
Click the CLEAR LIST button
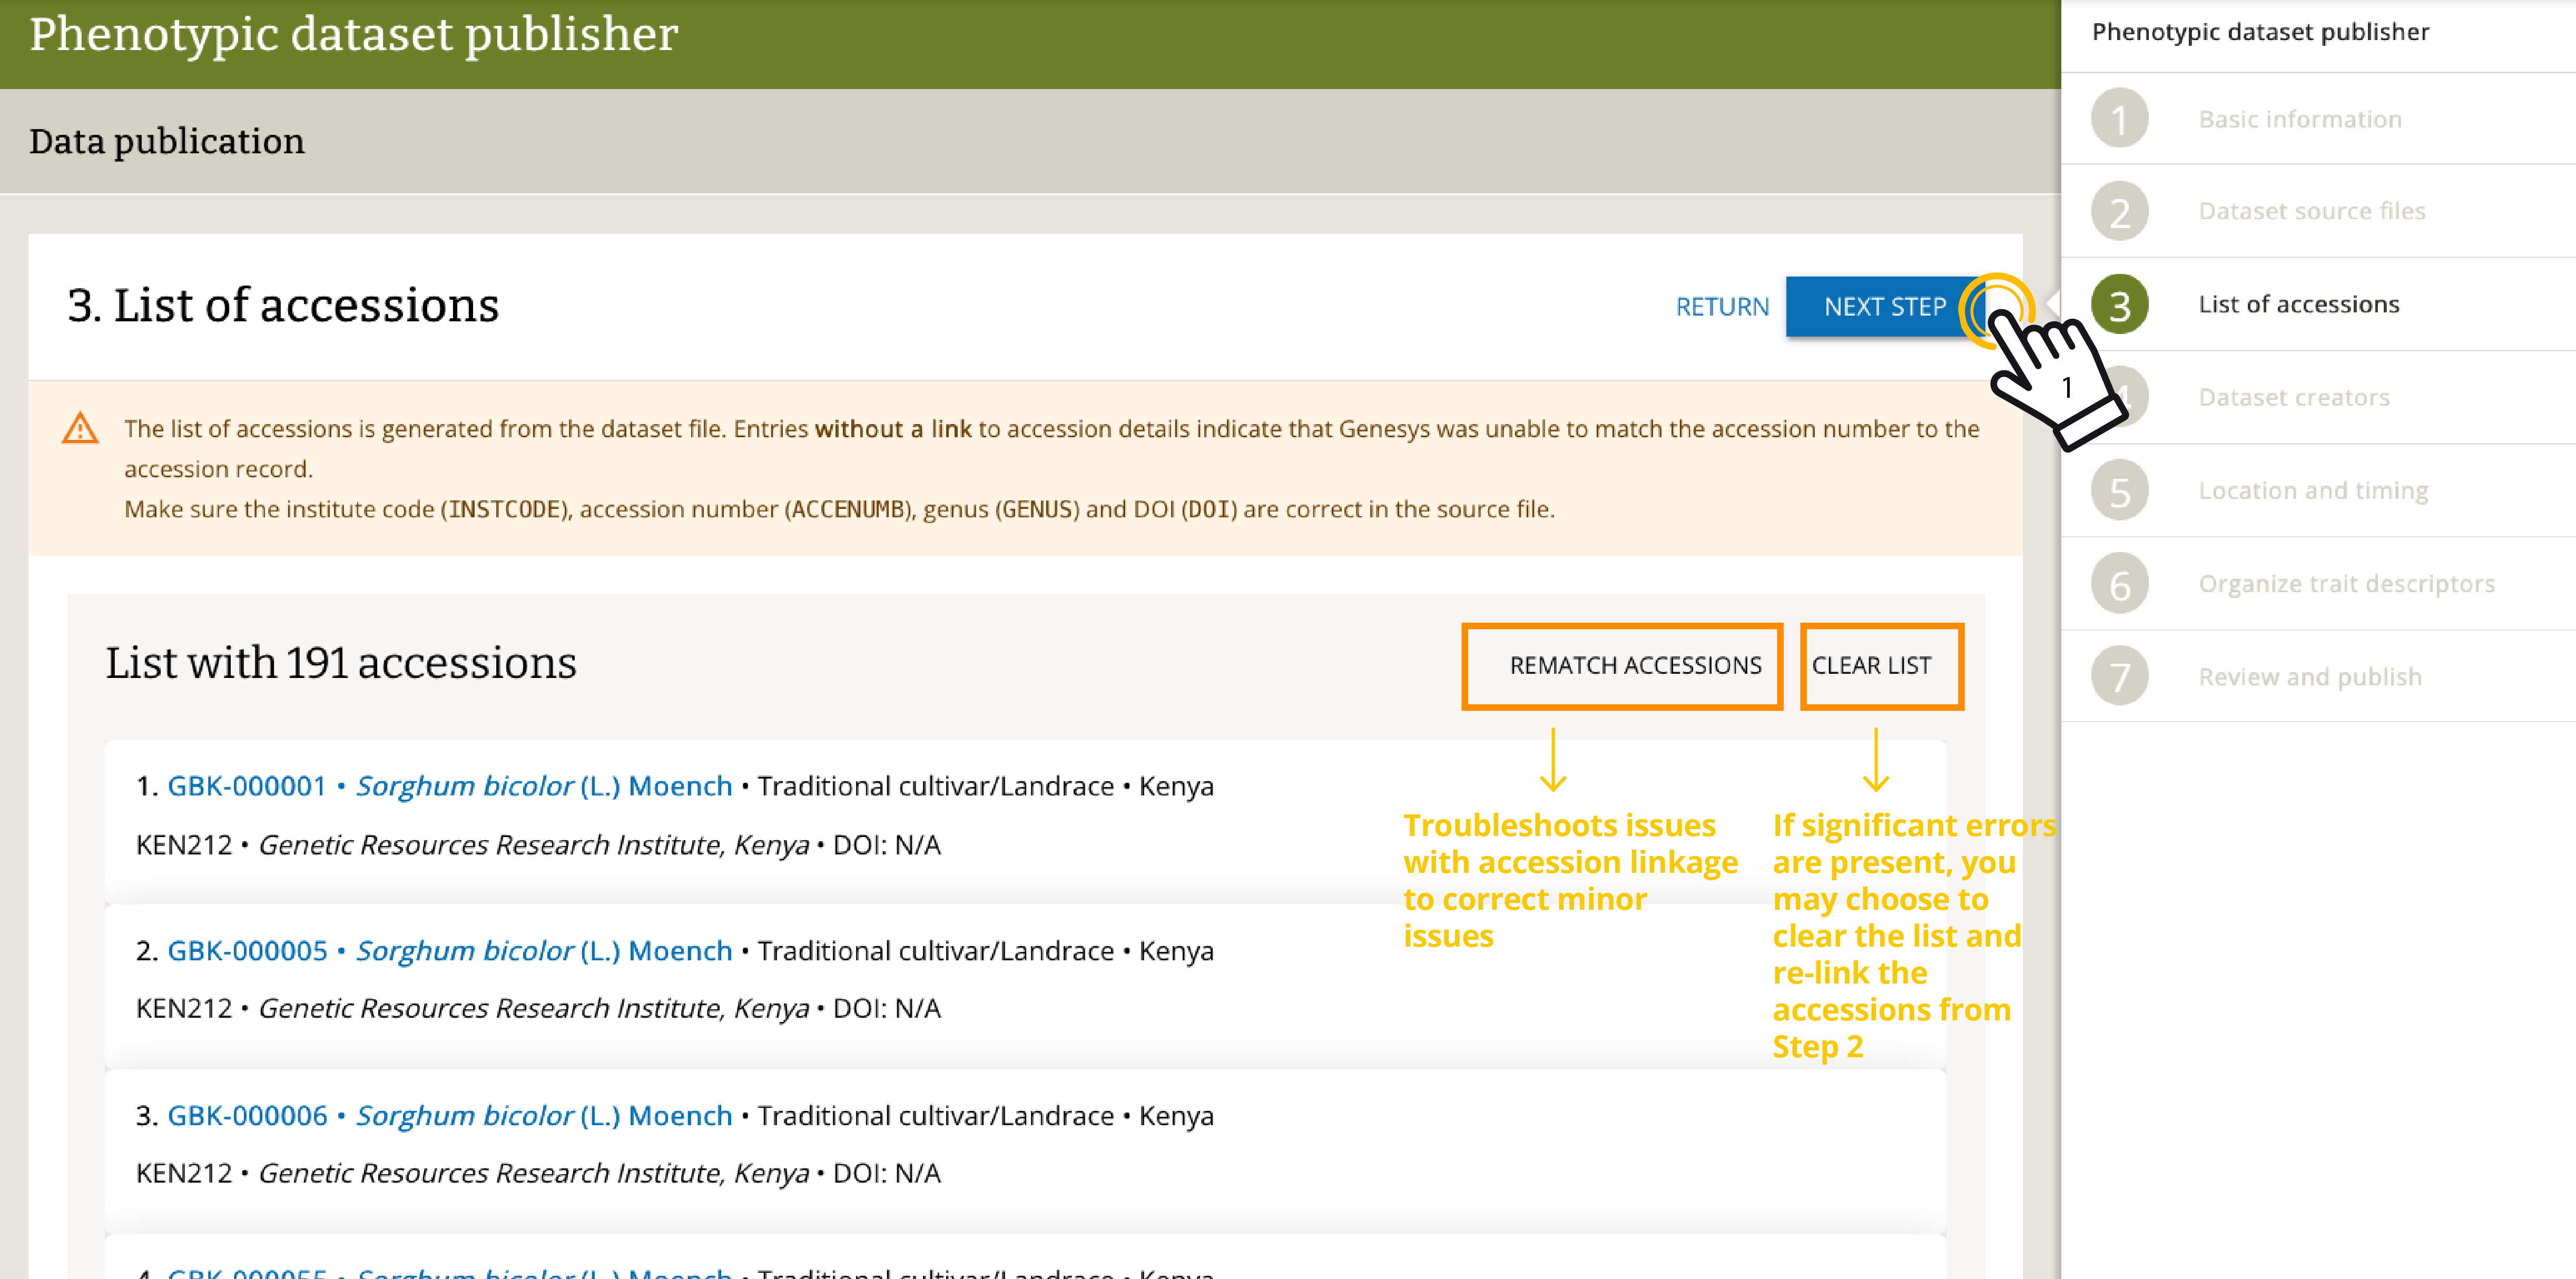pyautogui.click(x=1871, y=665)
